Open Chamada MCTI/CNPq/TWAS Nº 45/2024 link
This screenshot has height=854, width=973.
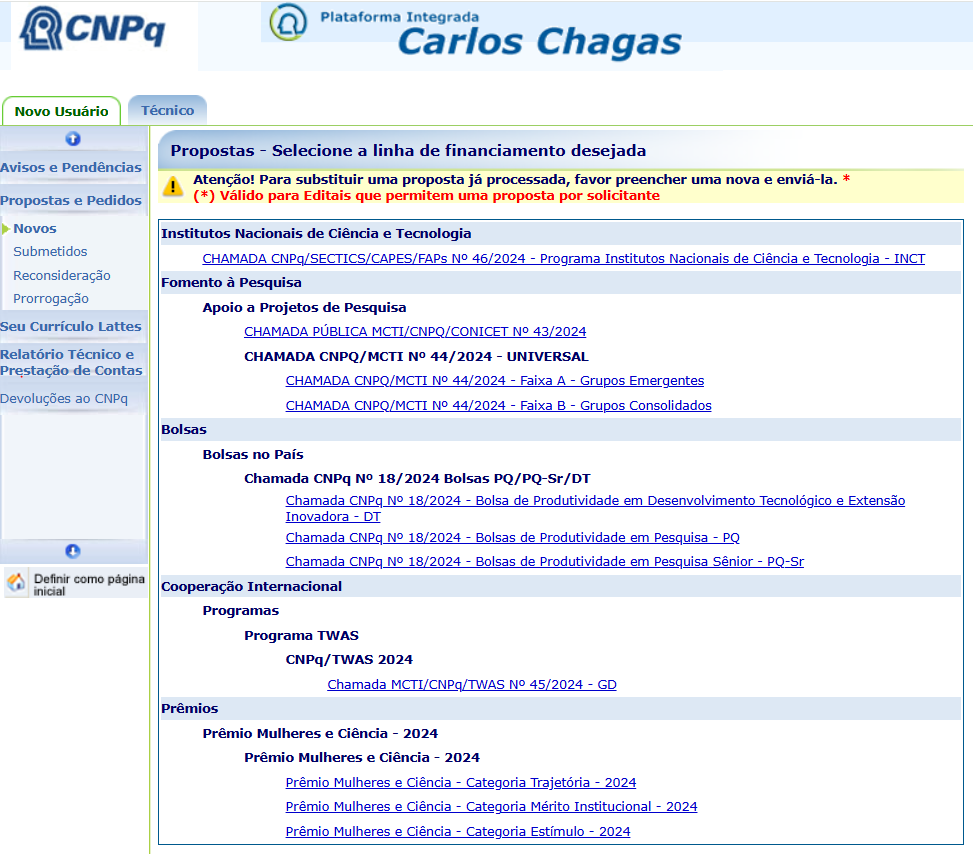tap(471, 684)
